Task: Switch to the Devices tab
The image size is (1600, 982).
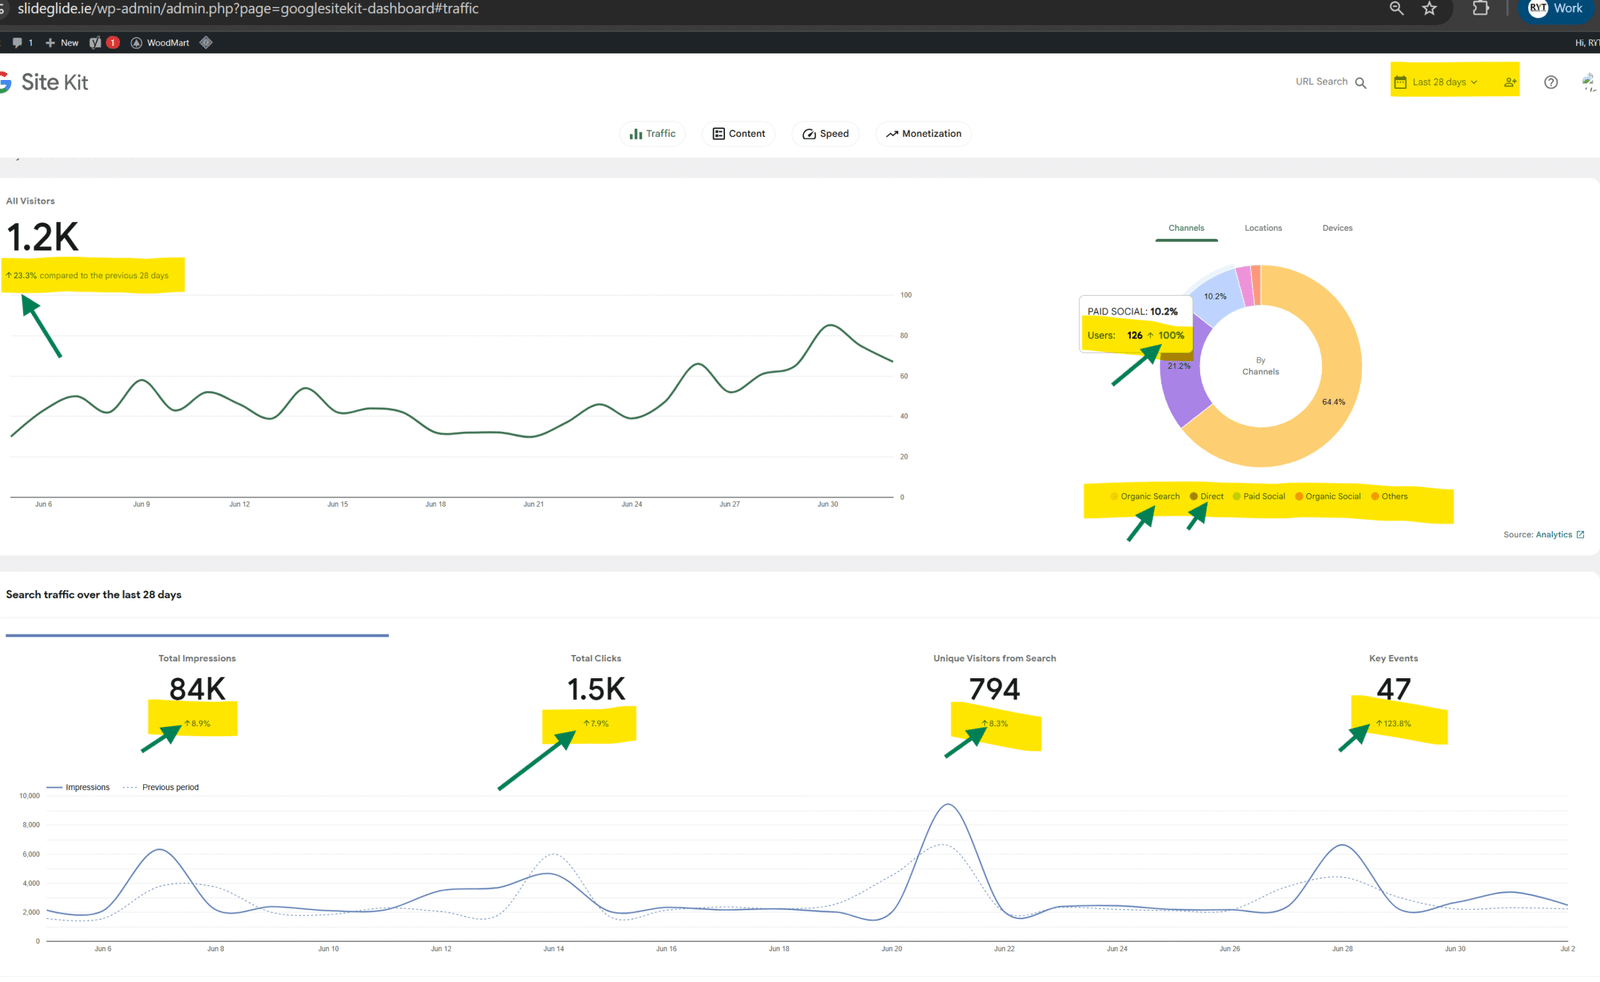Action: (x=1337, y=228)
